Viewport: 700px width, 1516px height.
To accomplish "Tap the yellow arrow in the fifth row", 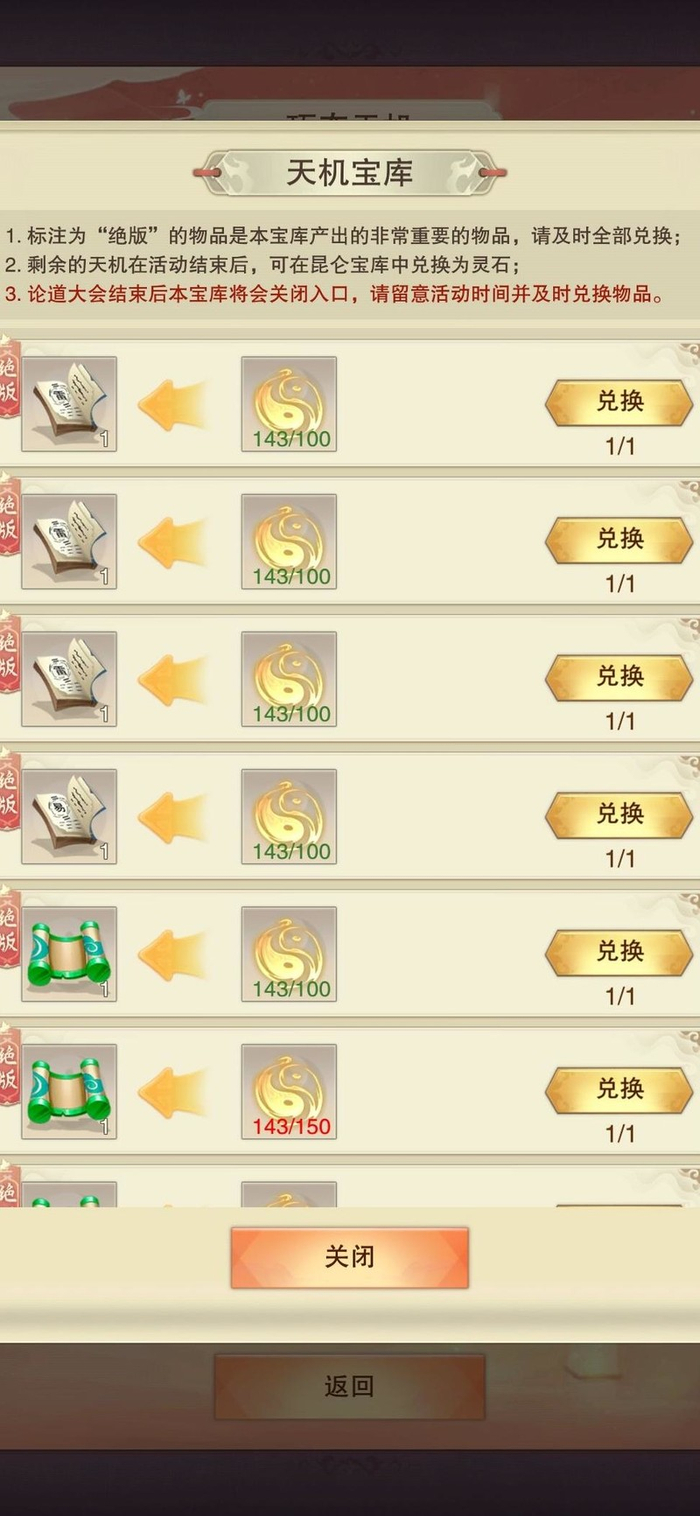I will tap(171, 955).
